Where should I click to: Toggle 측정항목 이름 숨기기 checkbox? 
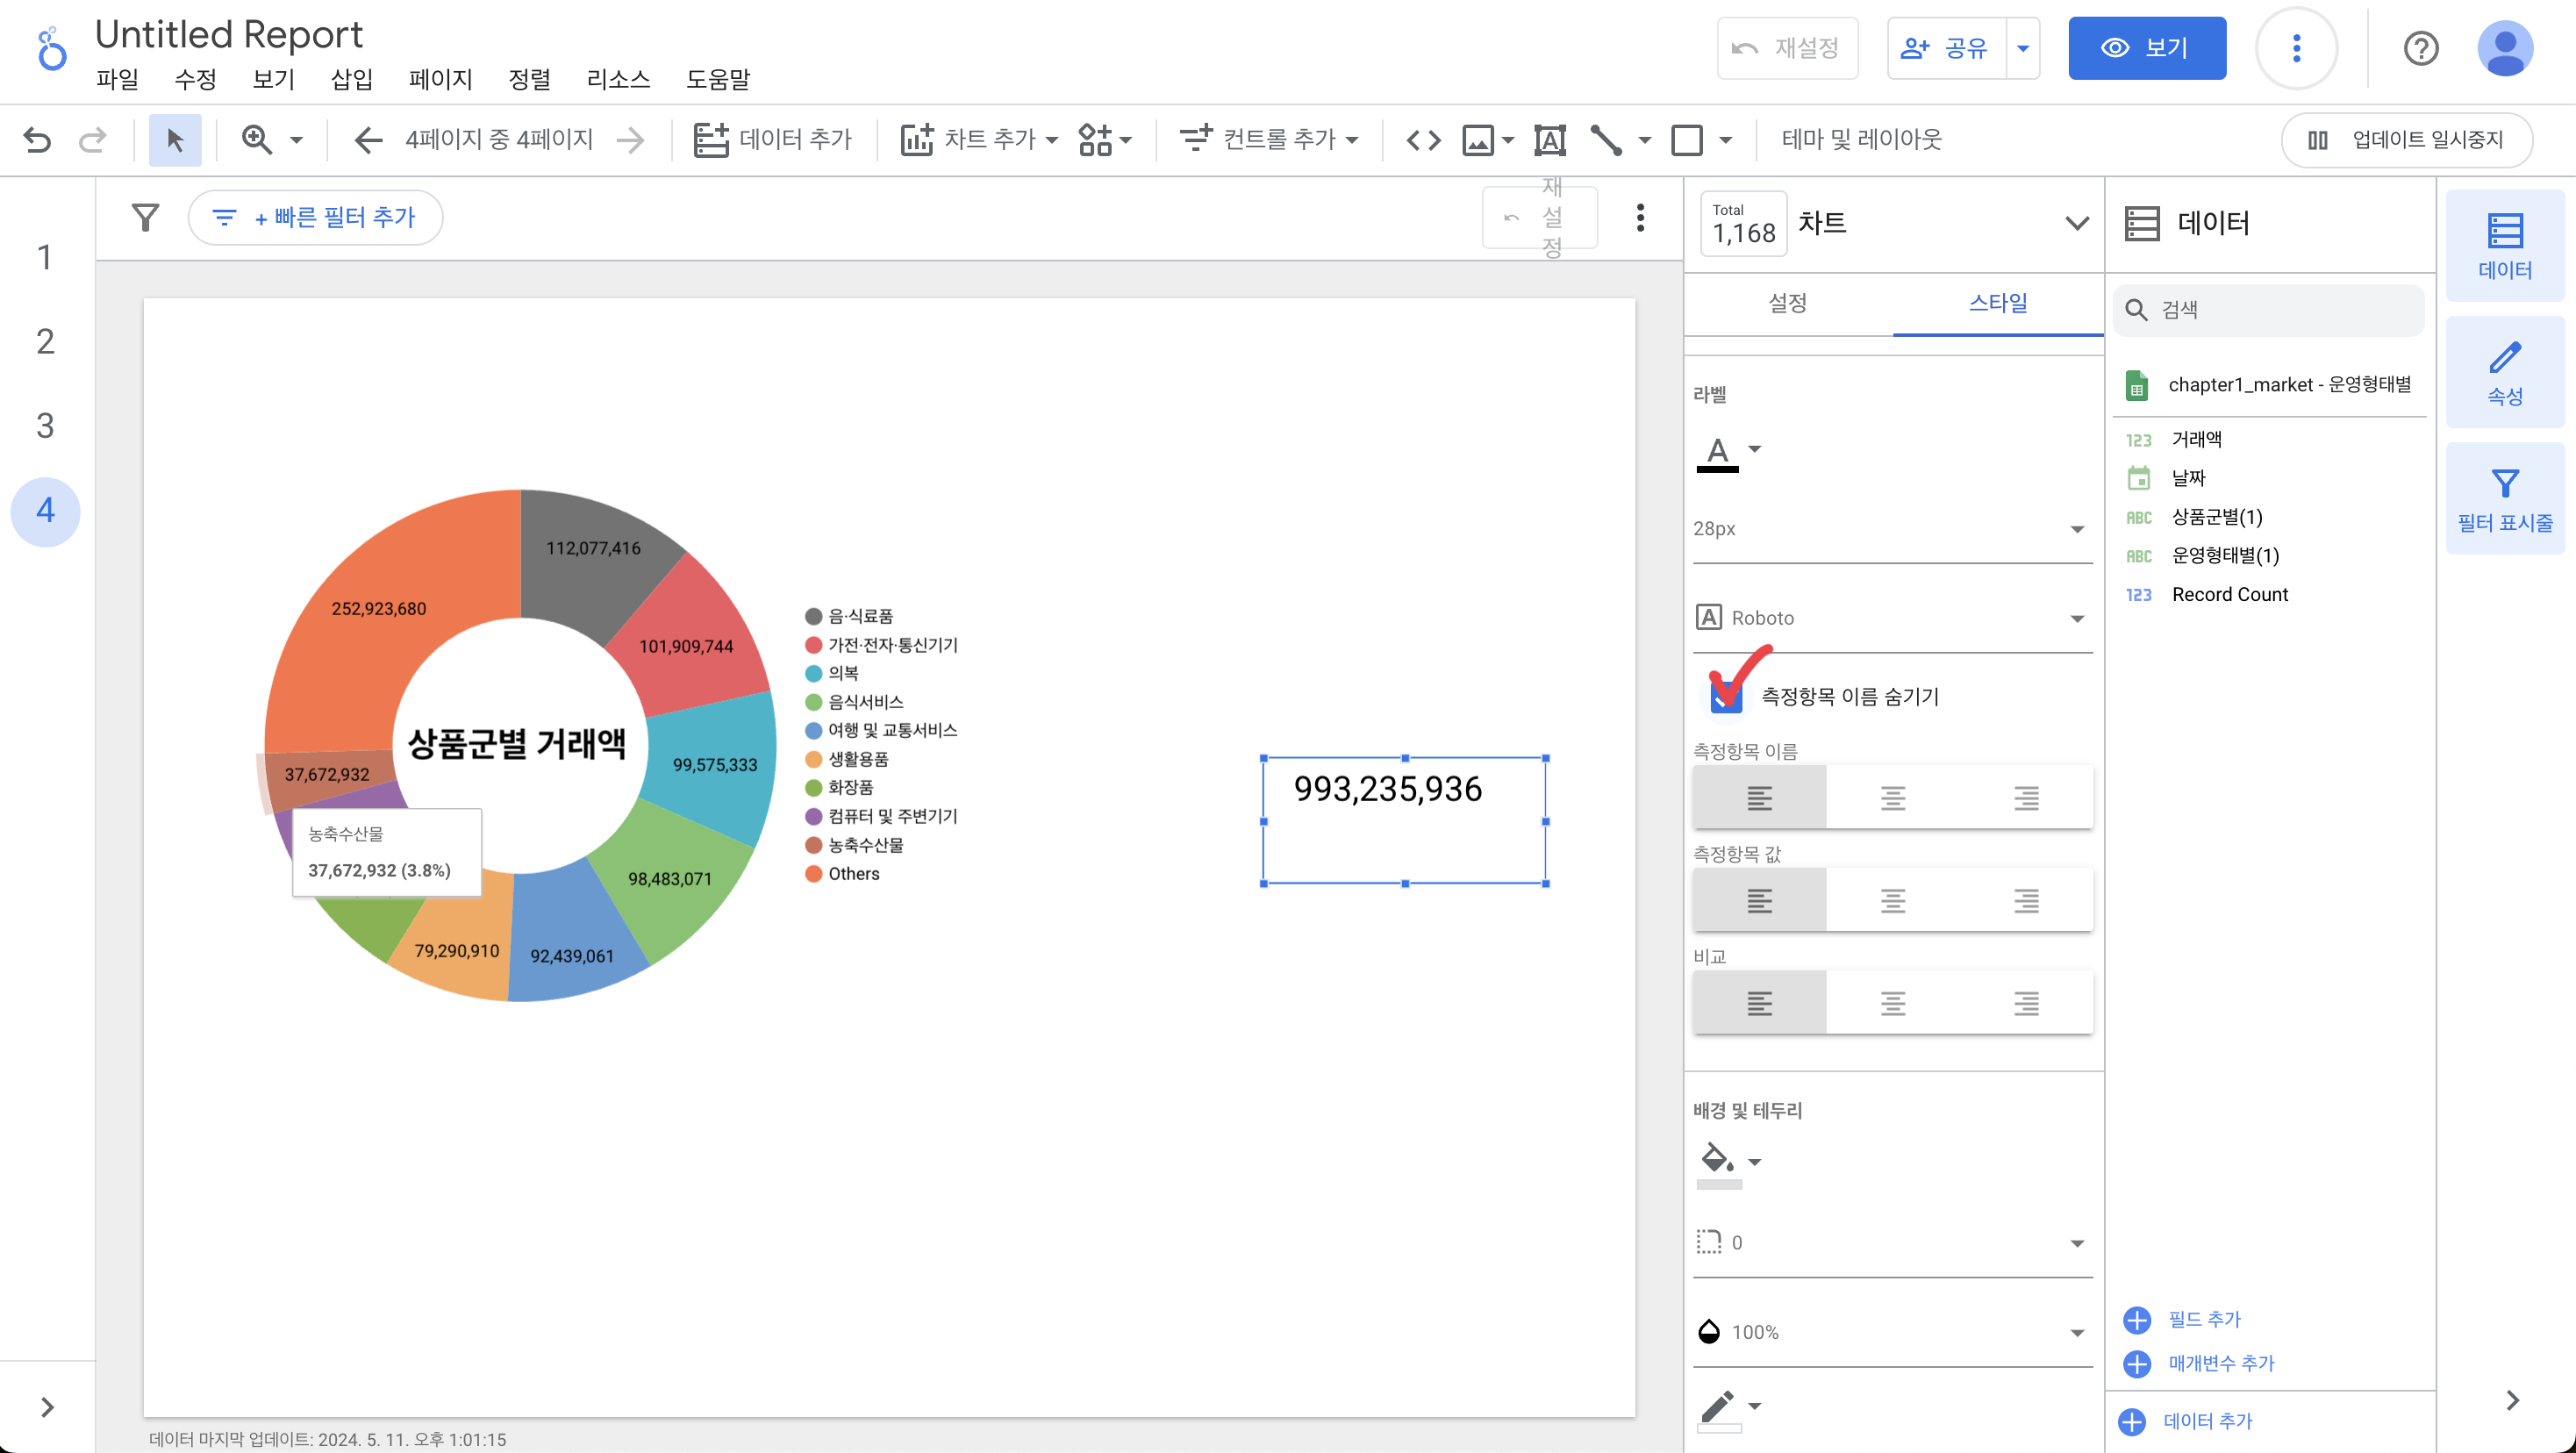[1726, 696]
